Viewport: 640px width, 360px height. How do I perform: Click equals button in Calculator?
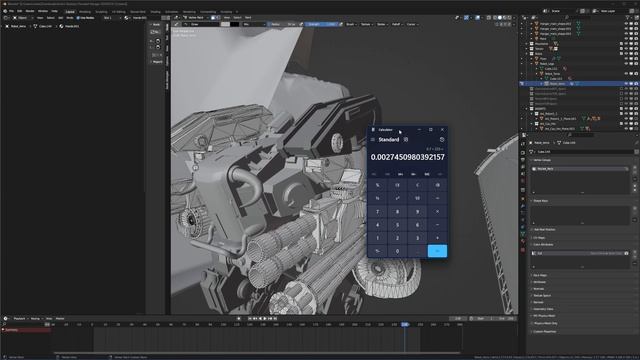pyautogui.click(x=437, y=251)
